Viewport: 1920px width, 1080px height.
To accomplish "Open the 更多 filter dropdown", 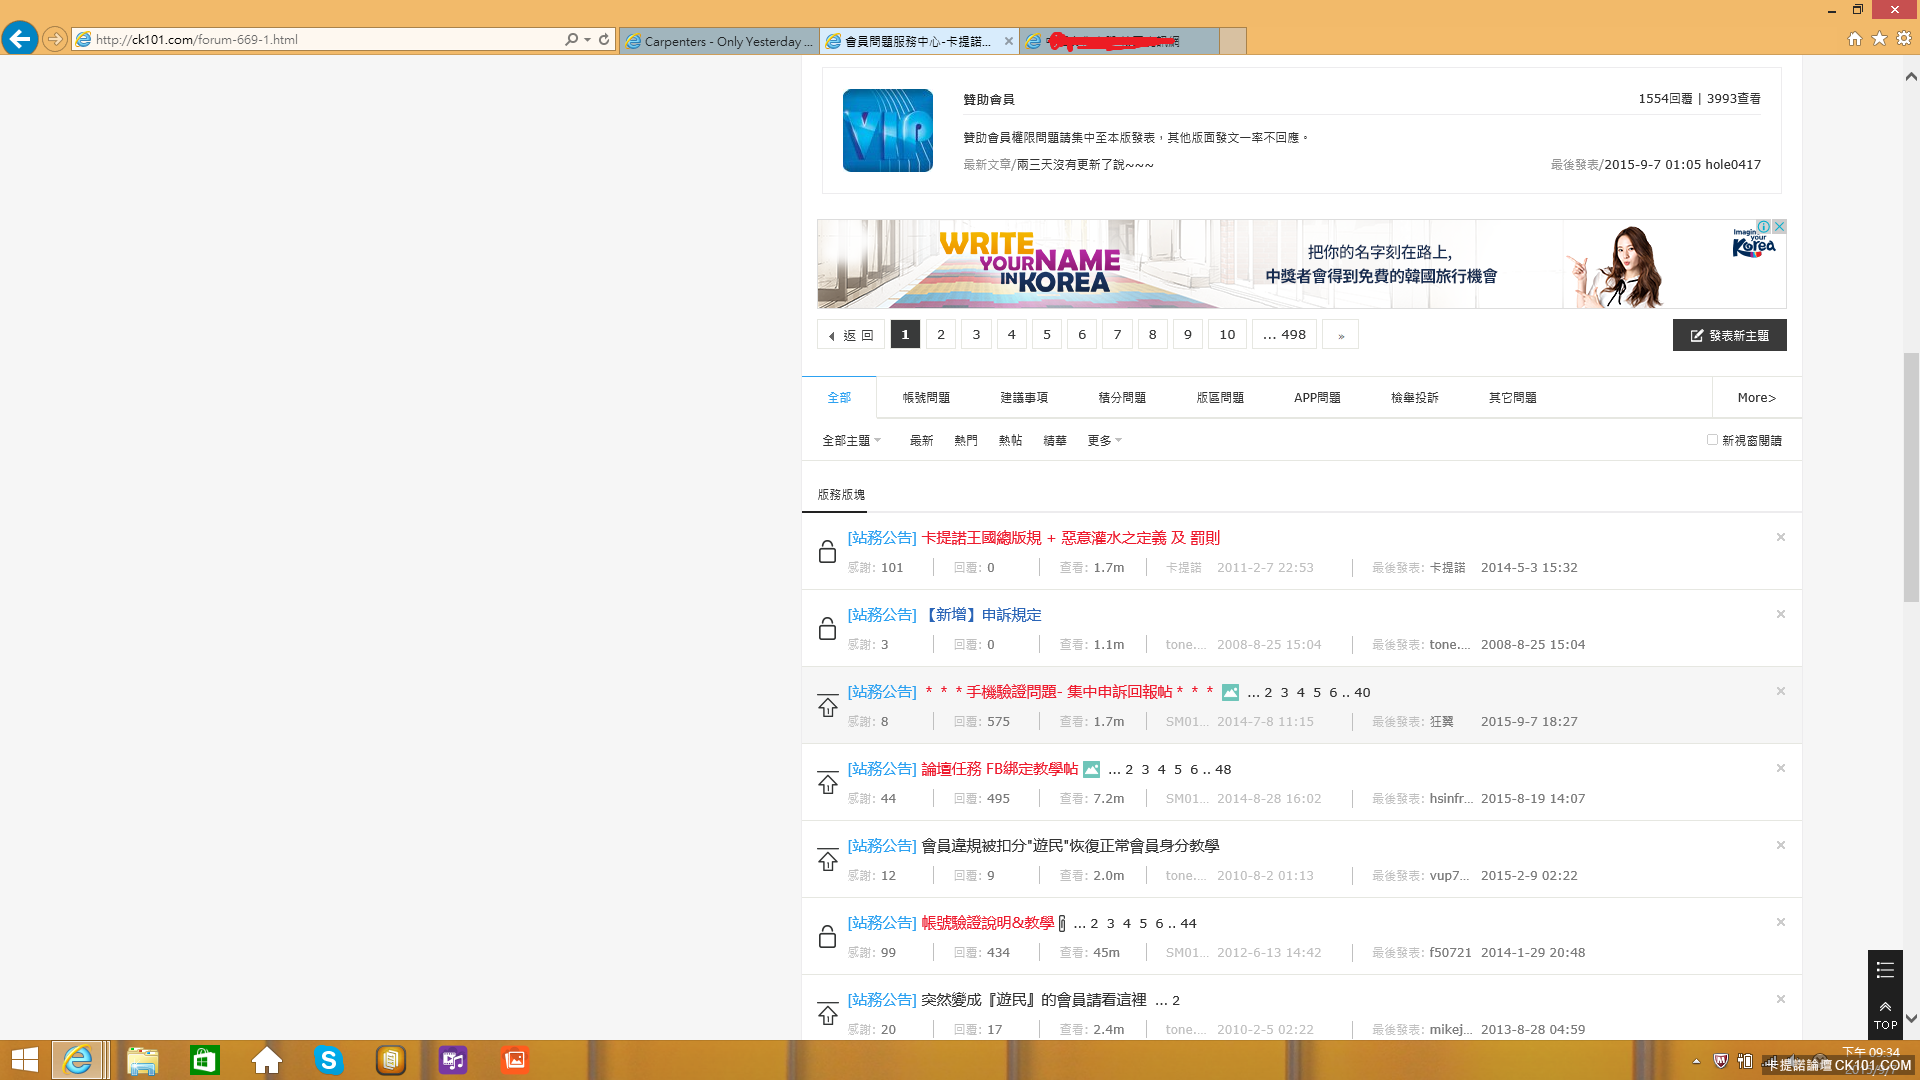I will coord(1104,440).
